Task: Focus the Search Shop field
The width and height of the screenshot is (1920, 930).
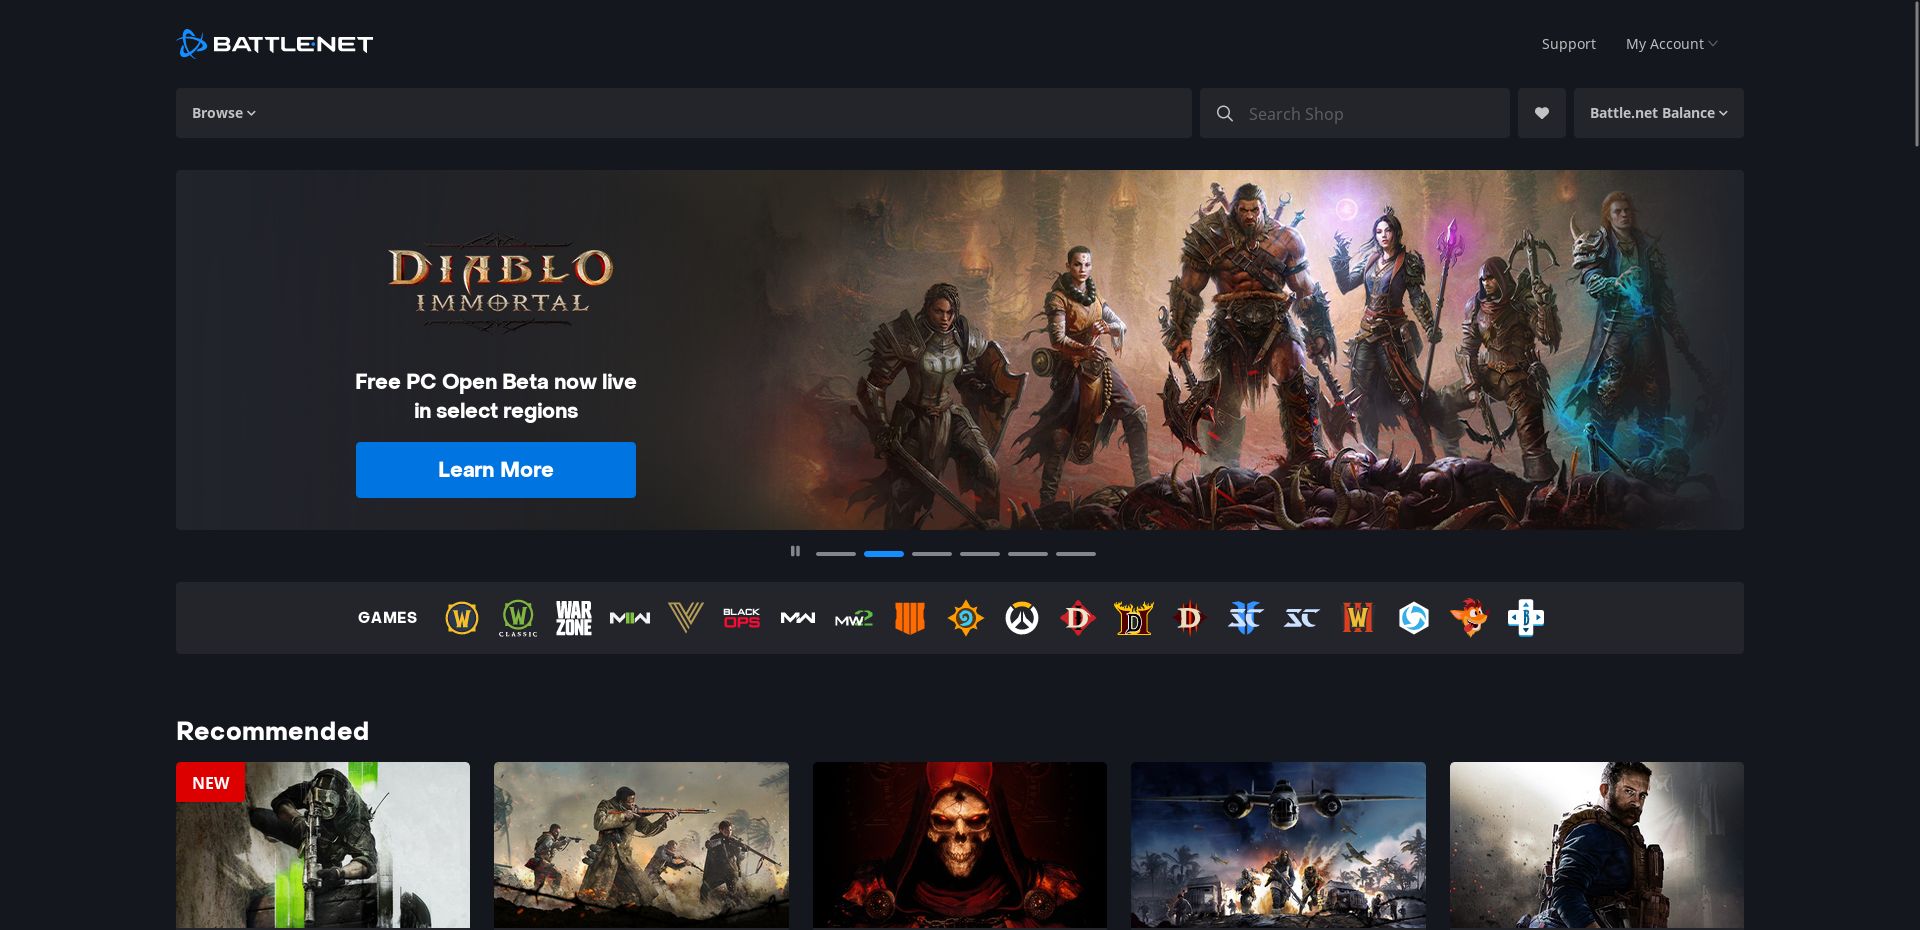Action: [1355, 113]
